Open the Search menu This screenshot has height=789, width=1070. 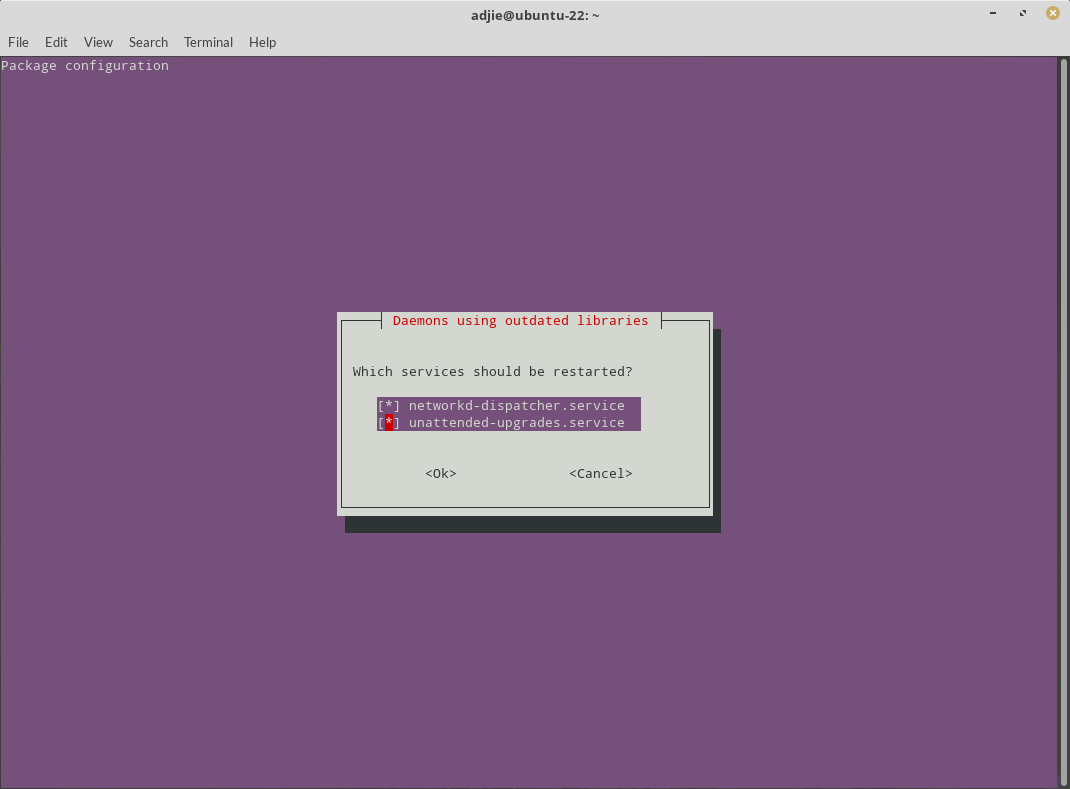[x=148, y=42]
